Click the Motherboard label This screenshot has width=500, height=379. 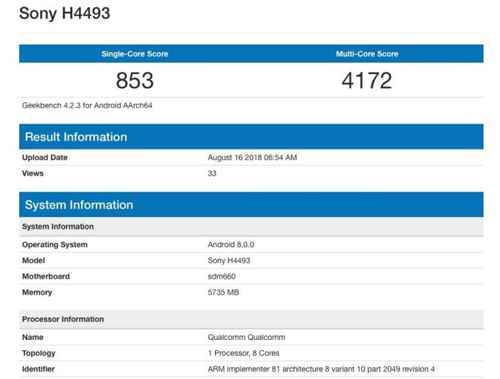click(46, 276)
